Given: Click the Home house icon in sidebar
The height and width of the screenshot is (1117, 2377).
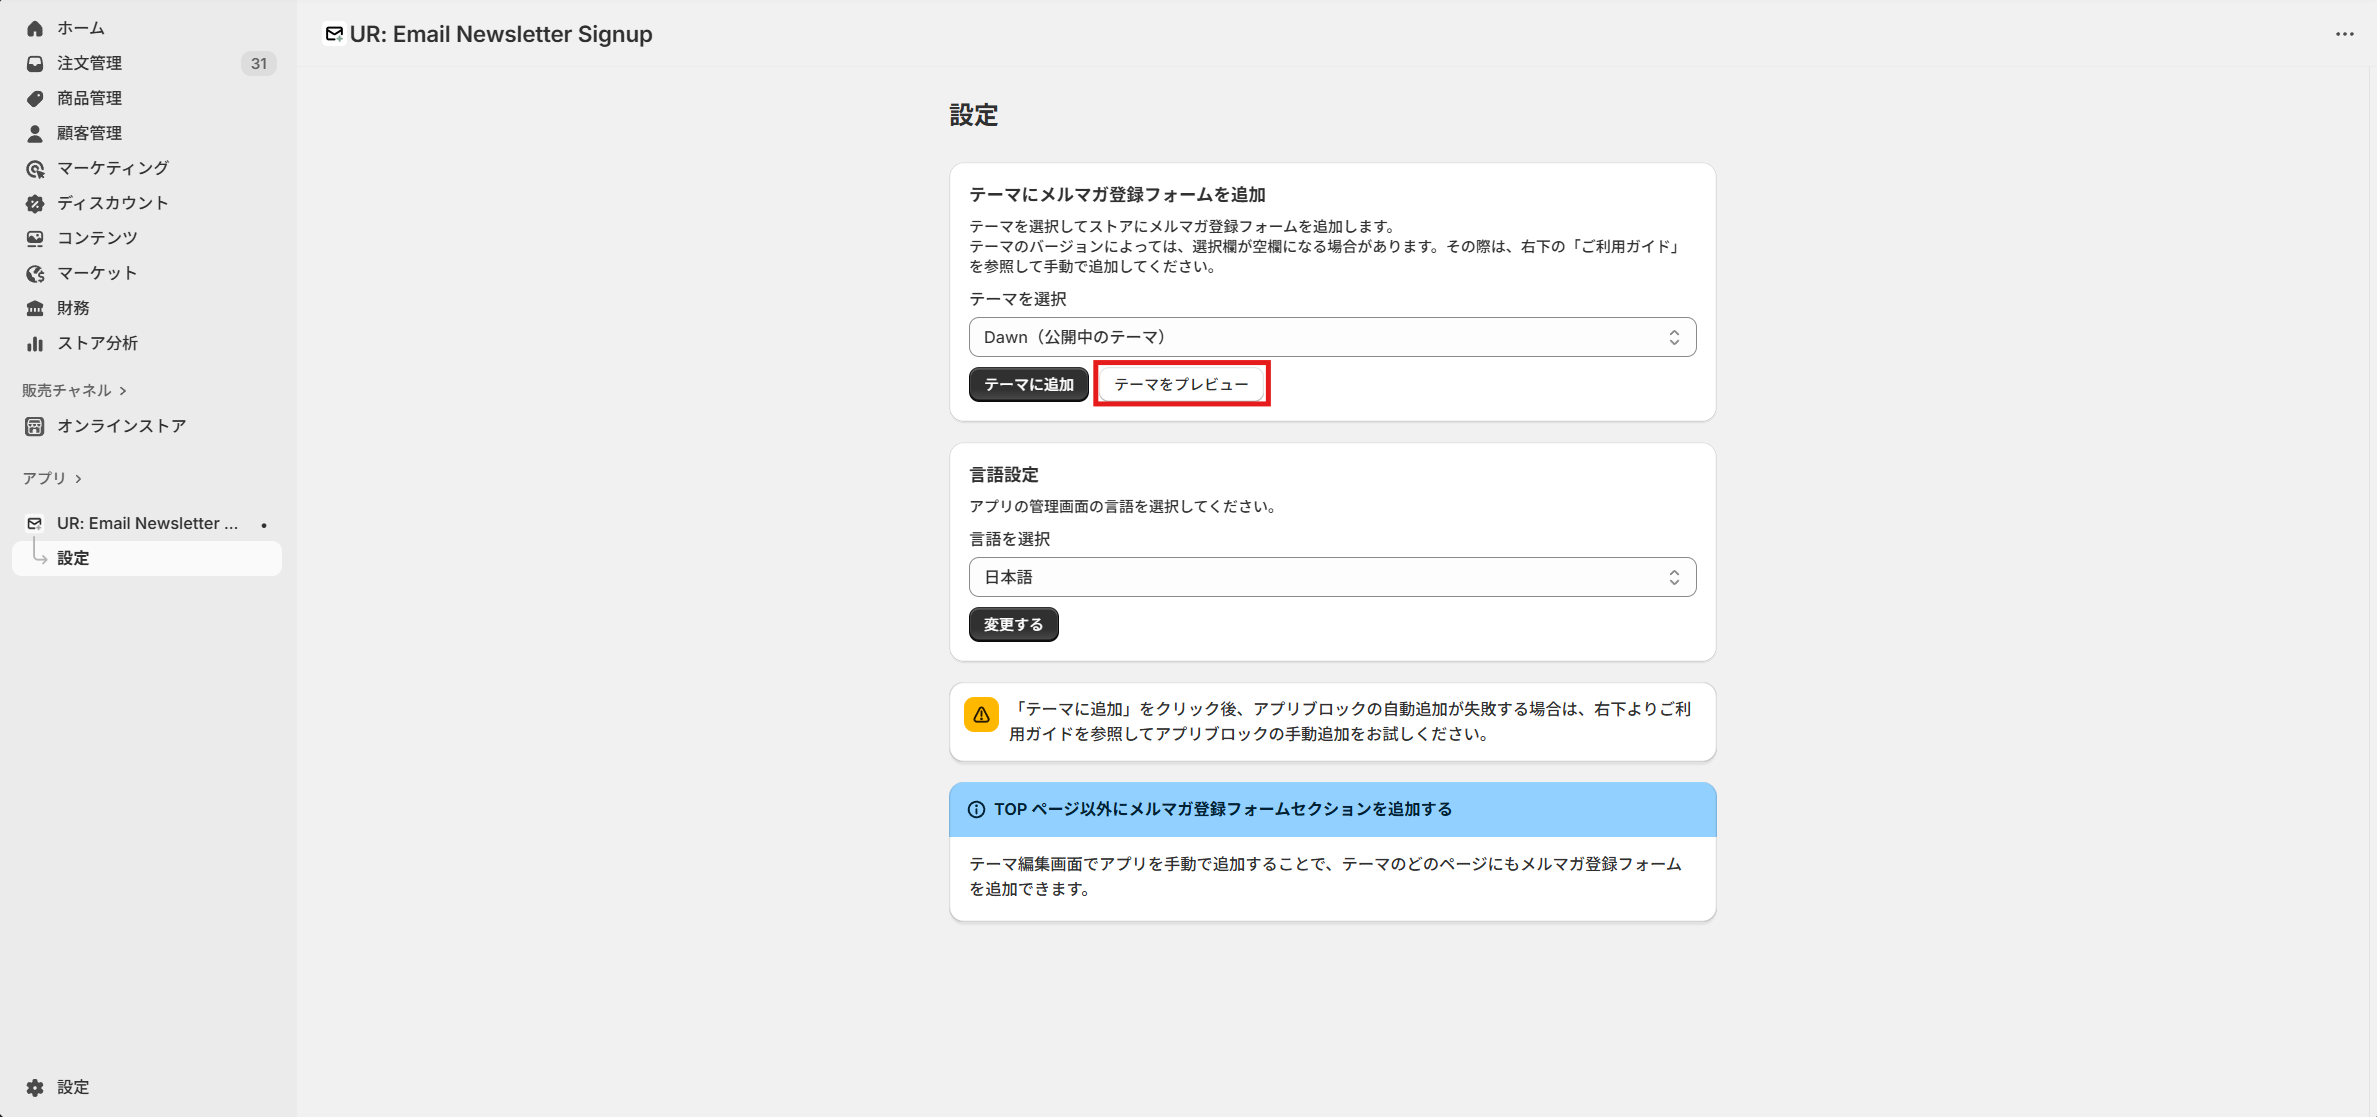Looking at the screenshot, I should 35,28.
